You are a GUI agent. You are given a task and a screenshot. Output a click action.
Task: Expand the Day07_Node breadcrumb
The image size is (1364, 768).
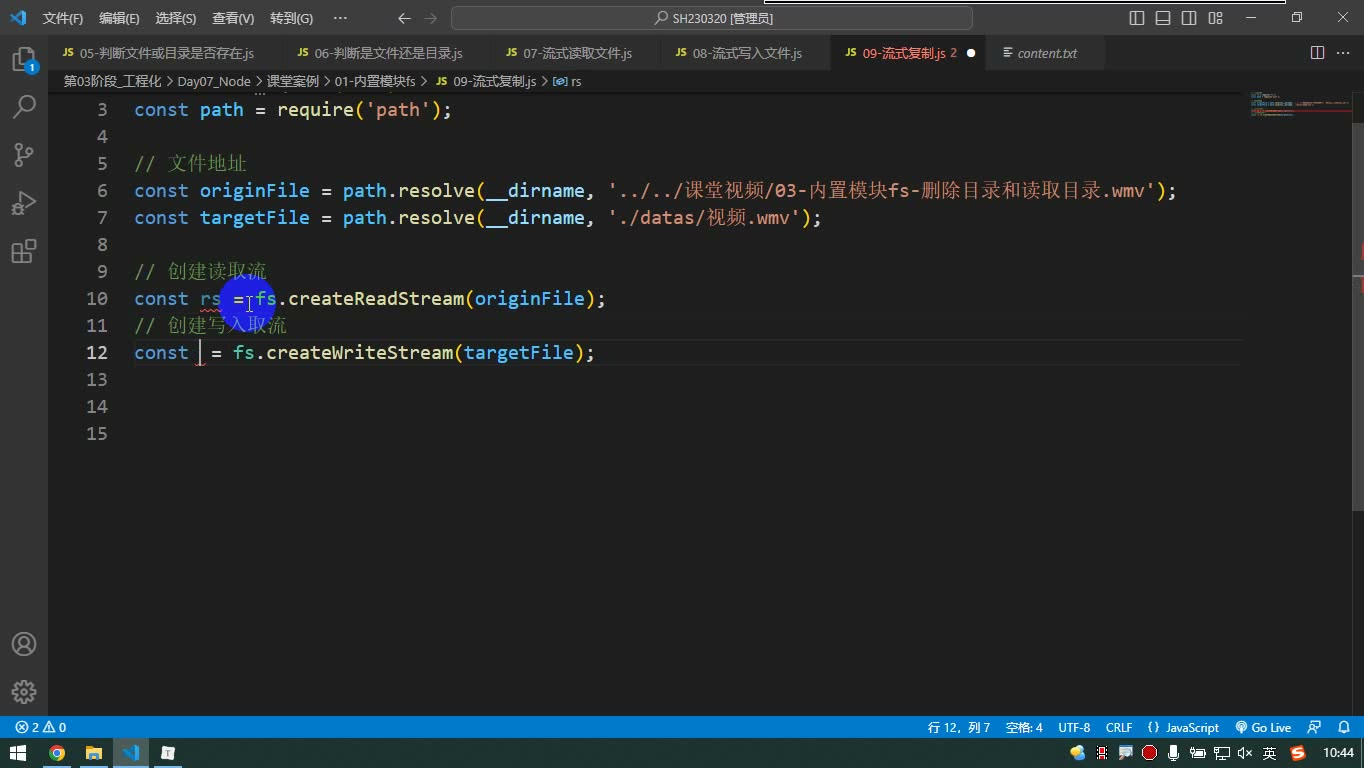coord(214,81)
